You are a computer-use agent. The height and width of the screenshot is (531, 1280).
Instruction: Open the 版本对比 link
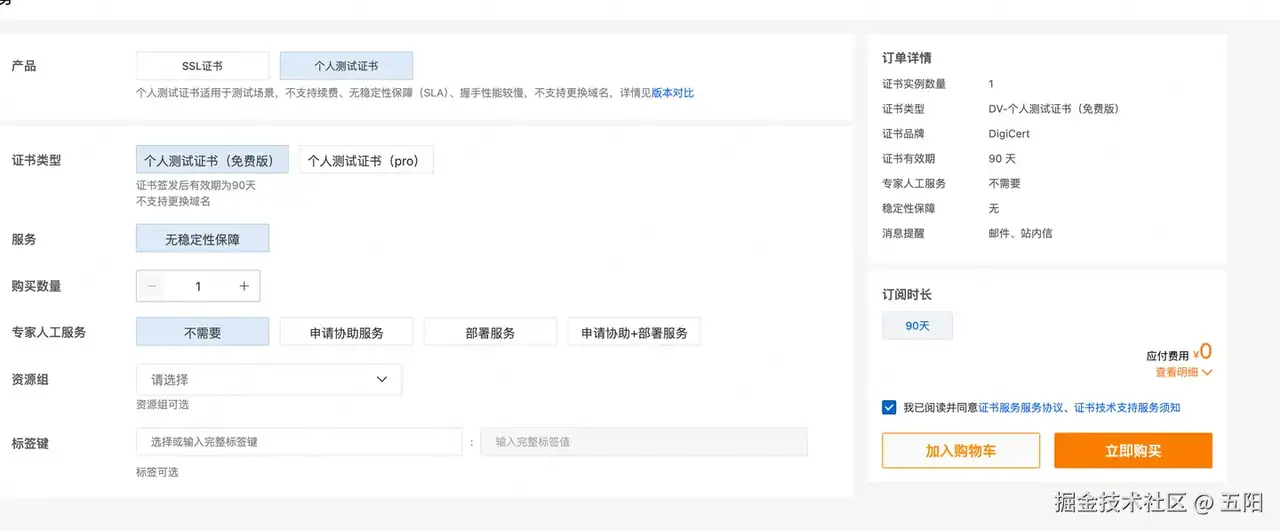coord(673,93)
